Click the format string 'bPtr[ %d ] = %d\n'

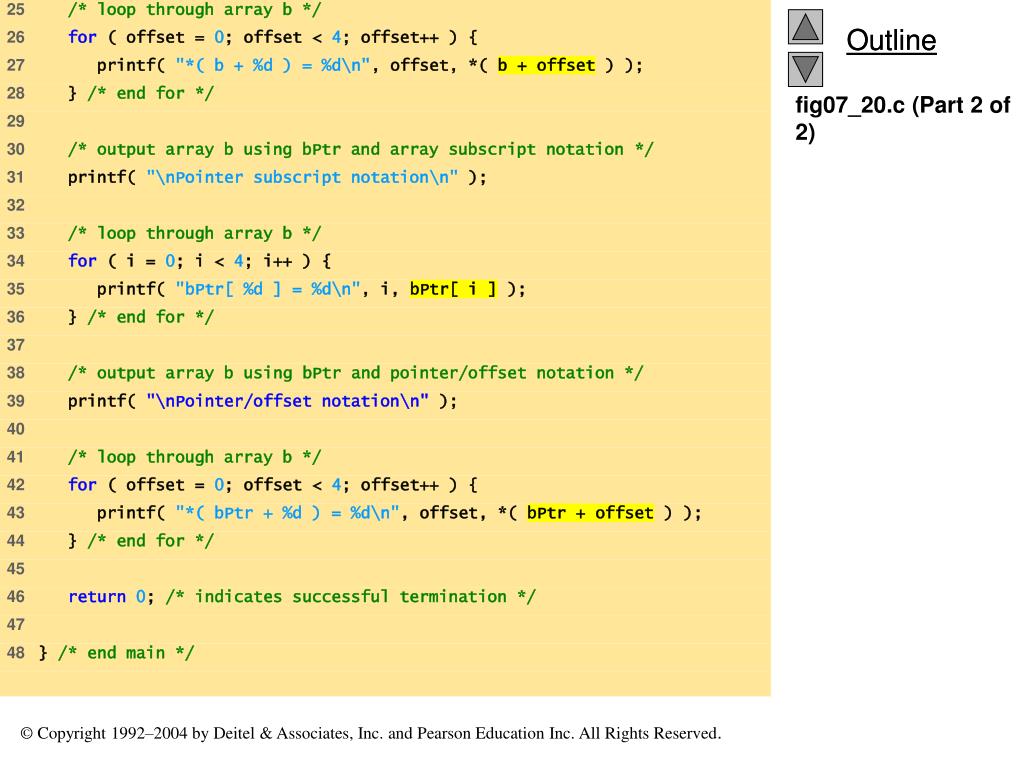click(268, 289)
